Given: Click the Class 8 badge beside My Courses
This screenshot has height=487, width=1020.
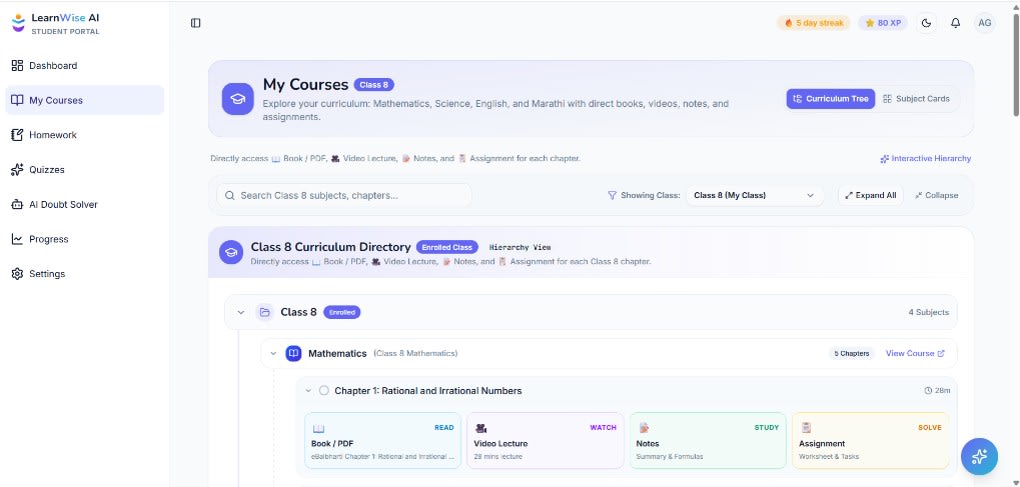Looking at the screenshot, I should pos(374,85).
